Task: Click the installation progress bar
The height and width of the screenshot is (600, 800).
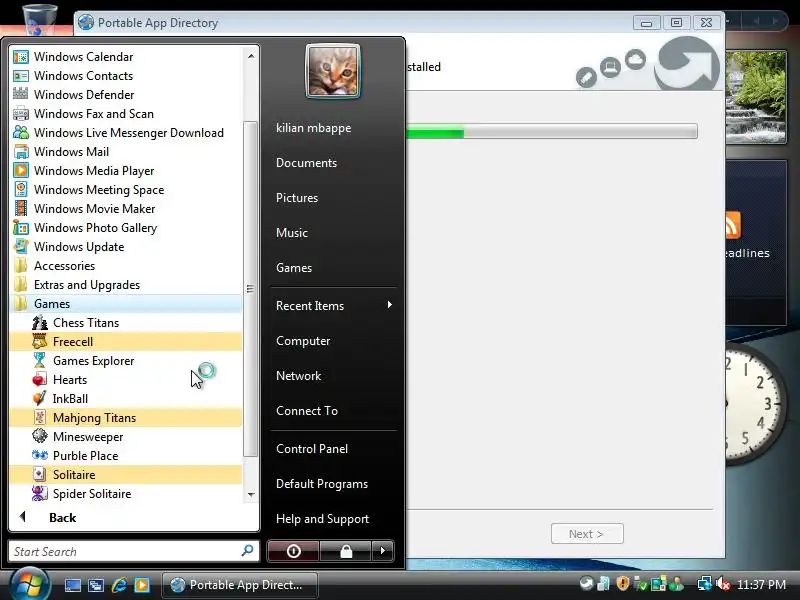Action: pos(552,132)
